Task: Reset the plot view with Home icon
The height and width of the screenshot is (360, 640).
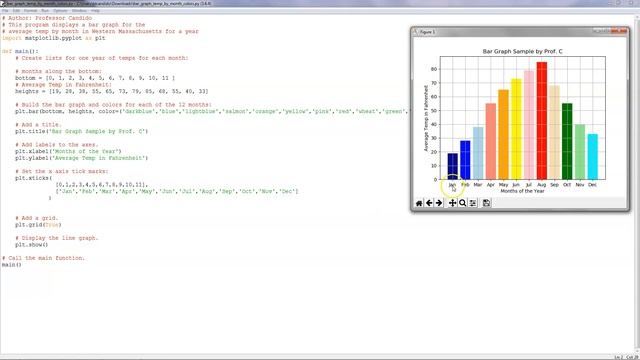Action: [x=419, y=203]
